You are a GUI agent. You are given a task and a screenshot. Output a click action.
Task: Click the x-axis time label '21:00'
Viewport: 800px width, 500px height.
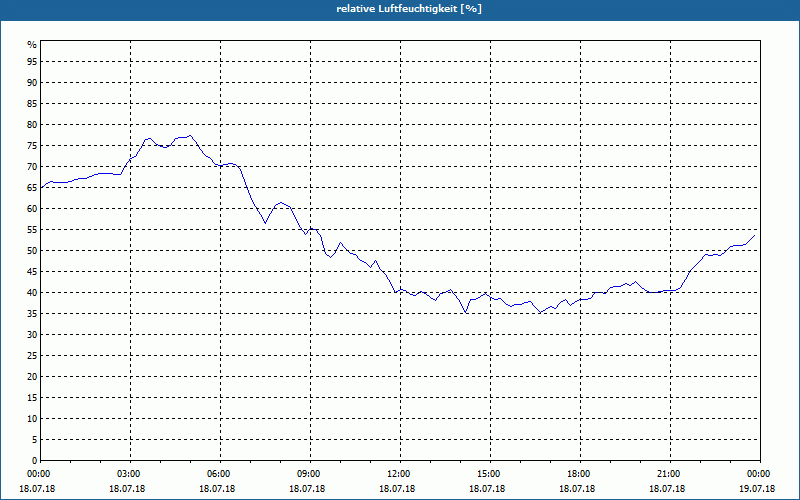point(670,474)
